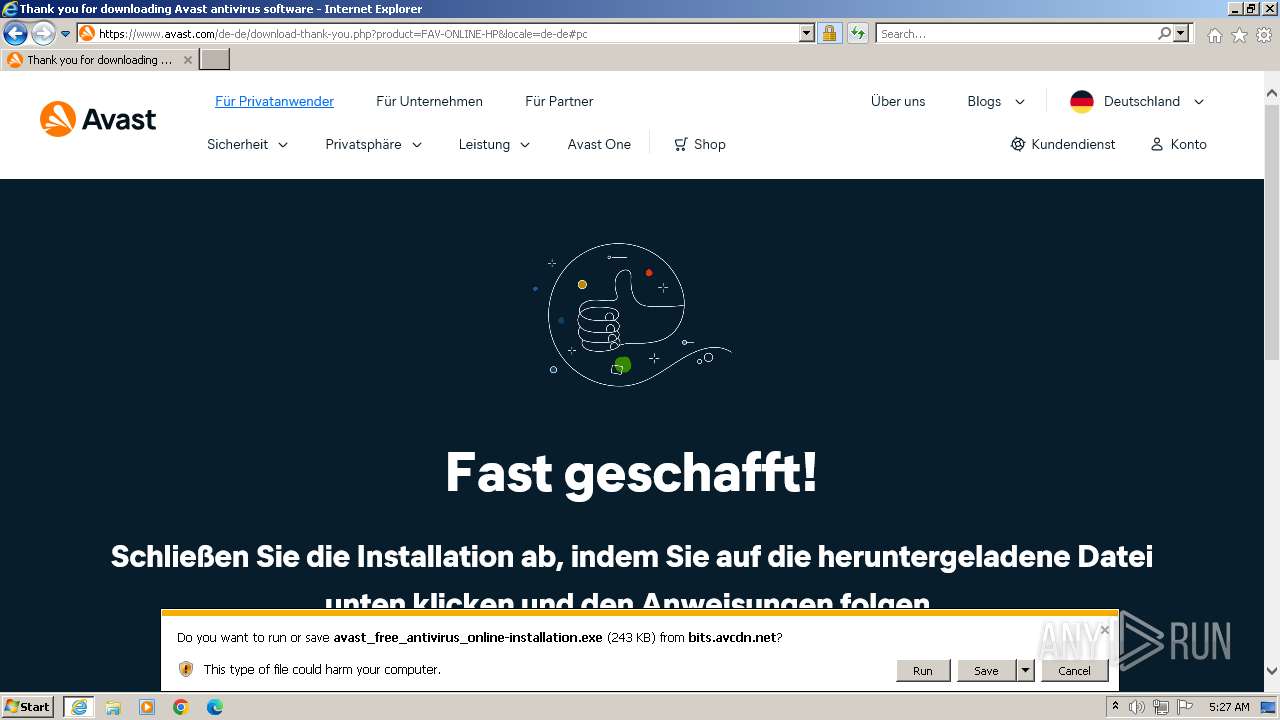Click the Germany flag icon
Viewport: 1280px width, 720px height.
(x=1082, y=101)
